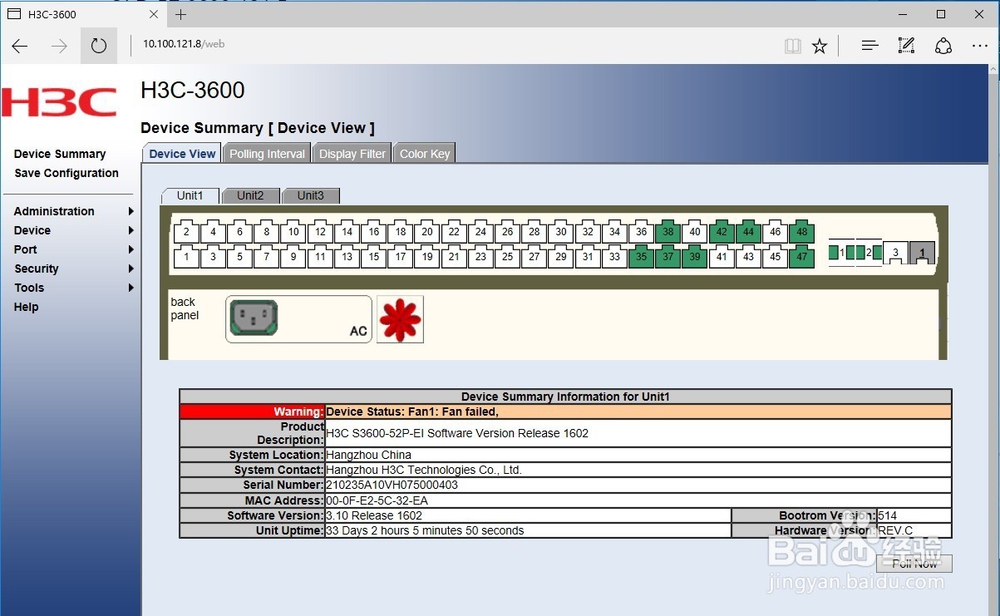Select port 13 icon

[347, 256]
